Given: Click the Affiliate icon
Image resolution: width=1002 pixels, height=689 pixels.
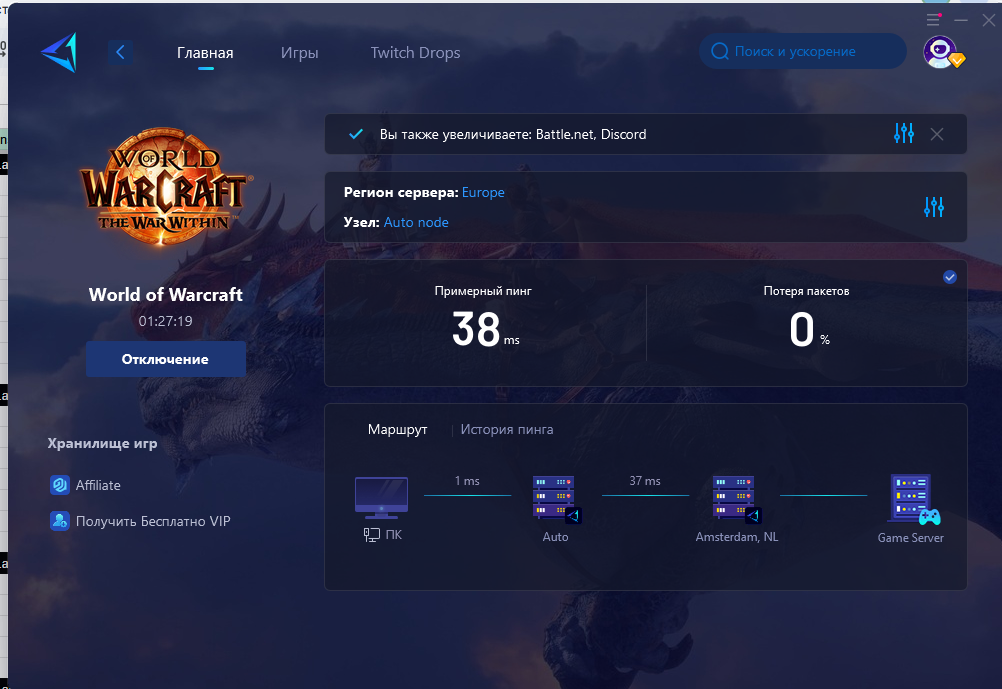Looking at the screenshot, I should point(59,485).
